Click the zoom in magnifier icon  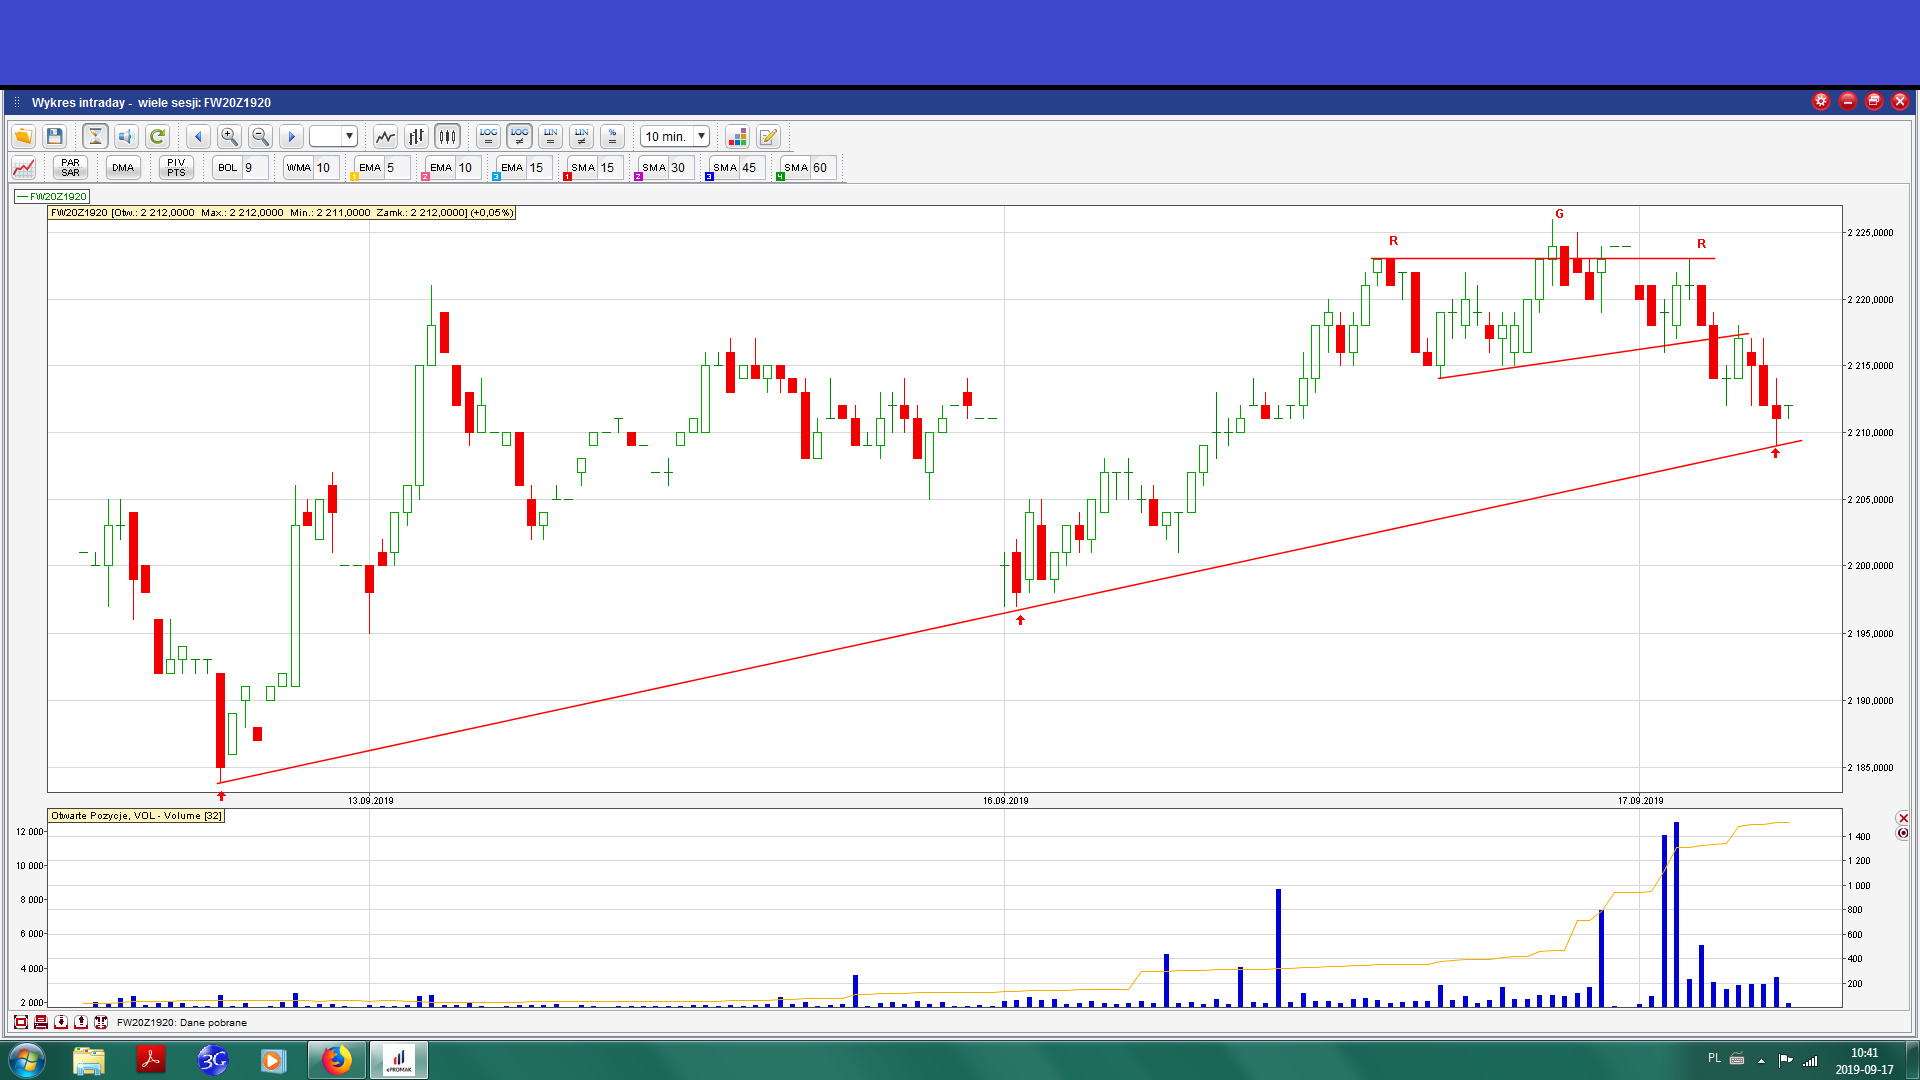click(x=229, y=137)
